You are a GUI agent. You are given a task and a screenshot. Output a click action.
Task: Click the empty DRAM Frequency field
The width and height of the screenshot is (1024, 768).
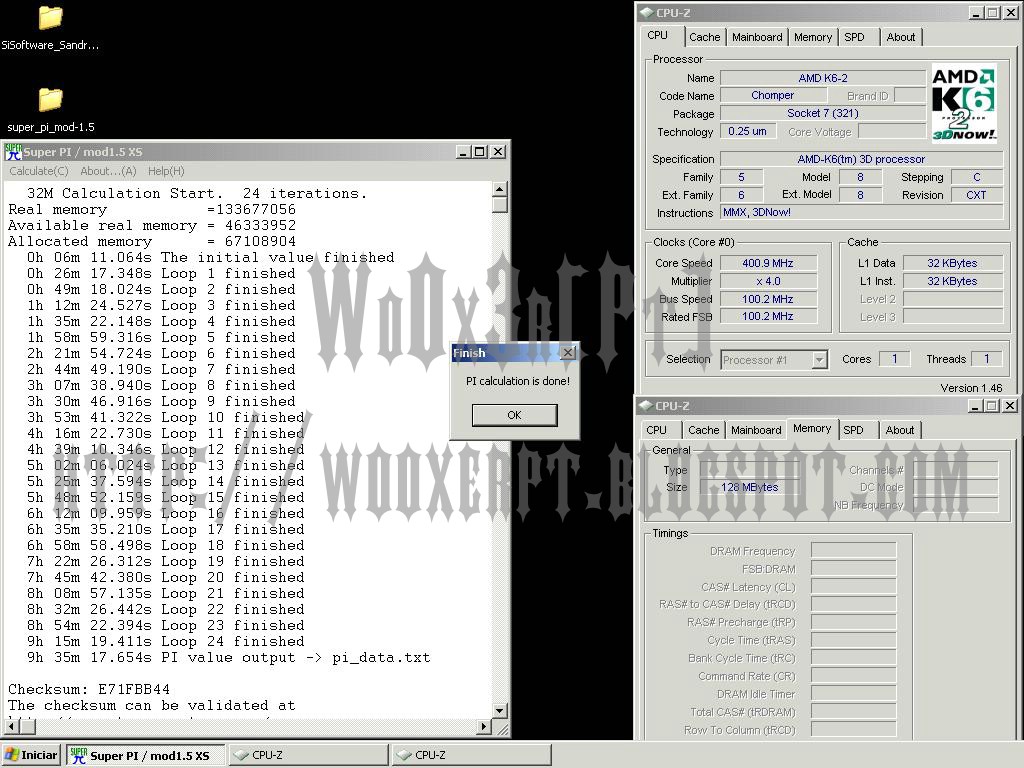coord(854,551)
